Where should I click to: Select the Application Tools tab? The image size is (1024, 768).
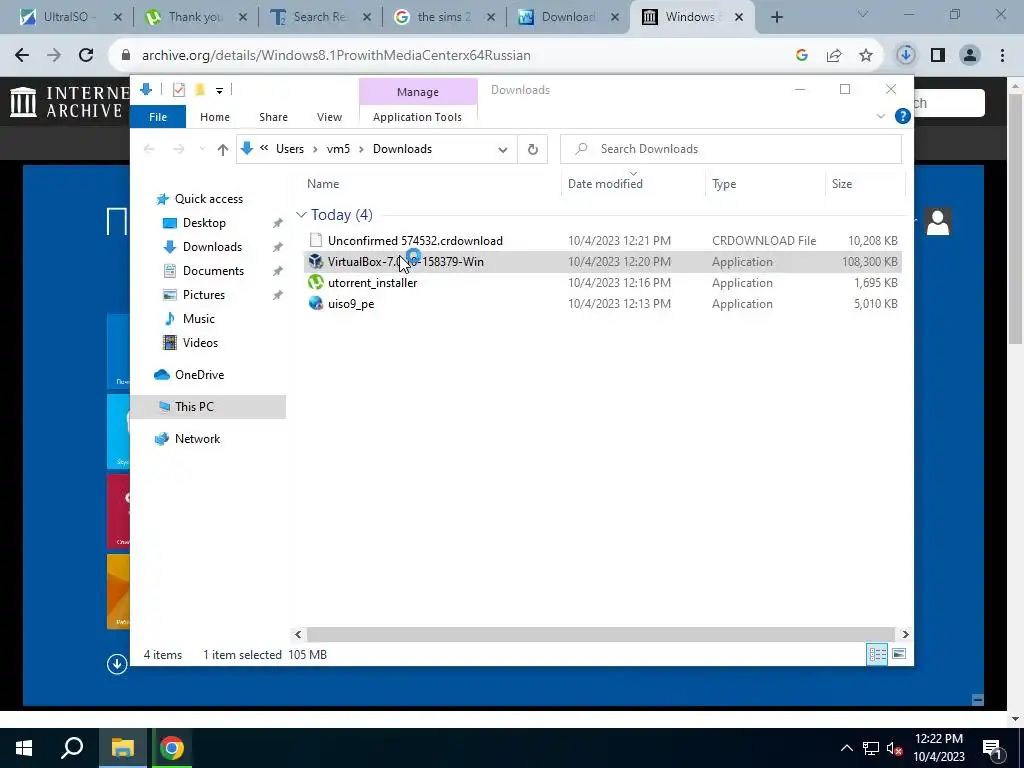click(417, 117)
